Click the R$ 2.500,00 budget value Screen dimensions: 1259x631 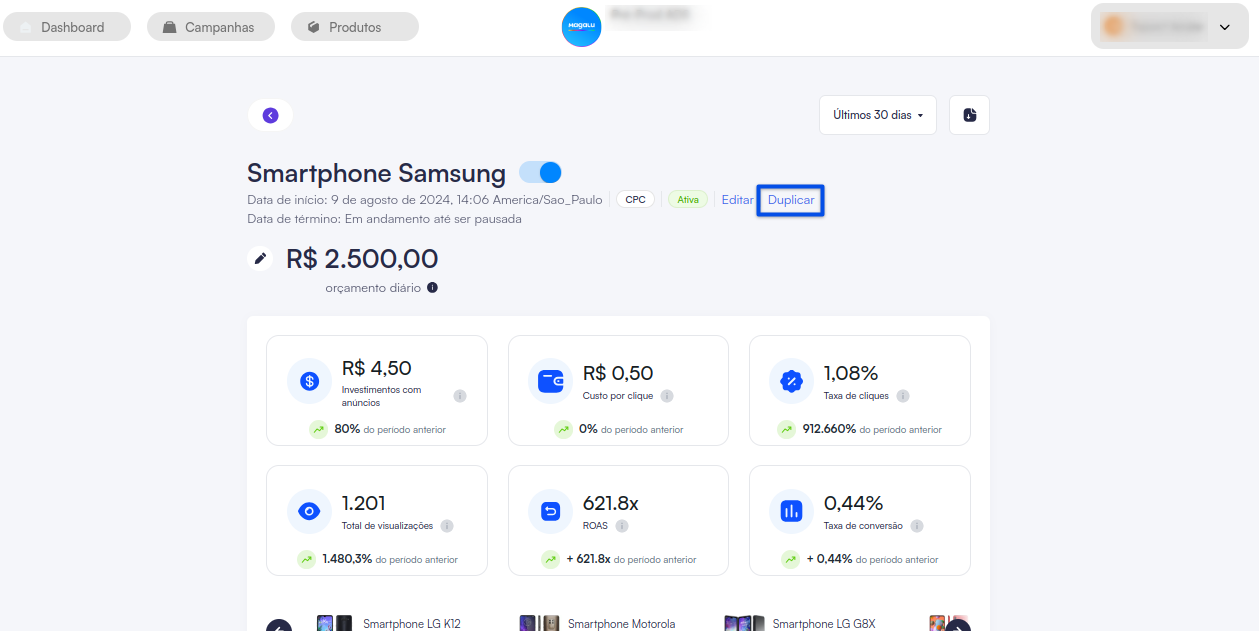[362, 259]
